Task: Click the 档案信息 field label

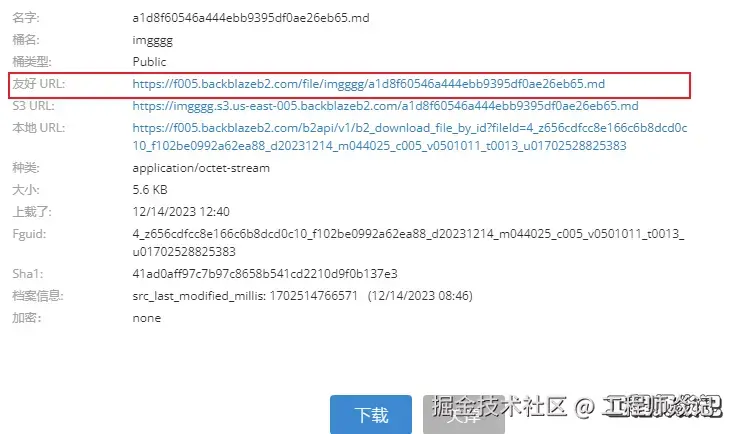Action: click(38, 296)
